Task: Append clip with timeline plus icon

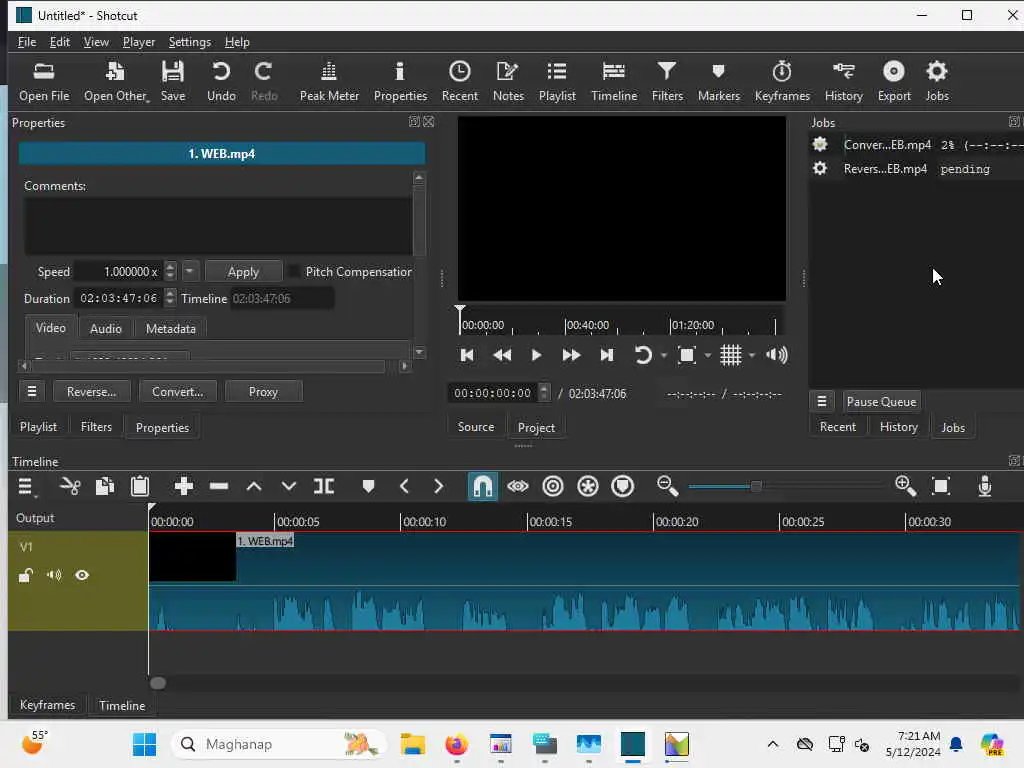Action: coord(184,487)
